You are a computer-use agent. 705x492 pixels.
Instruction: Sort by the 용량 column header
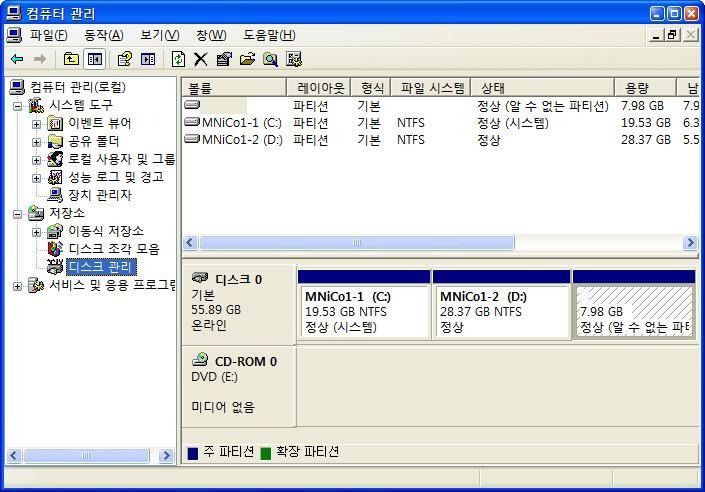pos(645,87)
